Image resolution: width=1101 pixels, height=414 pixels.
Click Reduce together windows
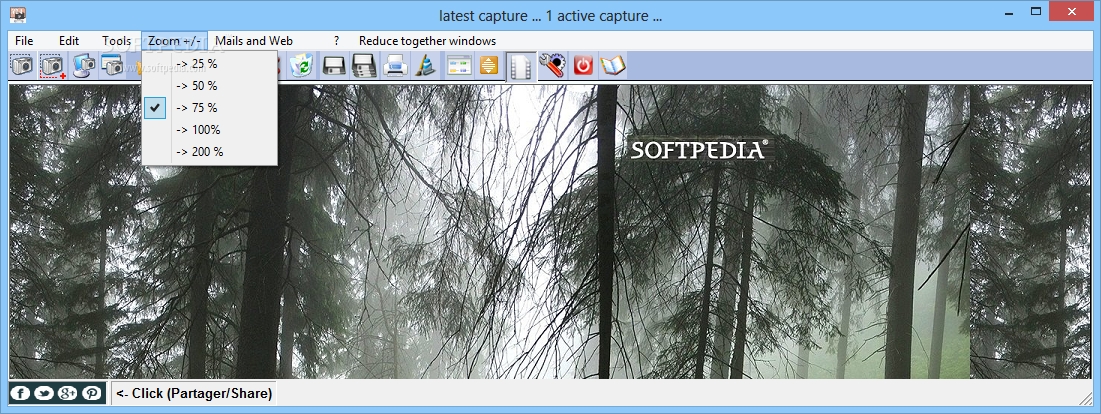pyautogui.click(x=427, y=41)
